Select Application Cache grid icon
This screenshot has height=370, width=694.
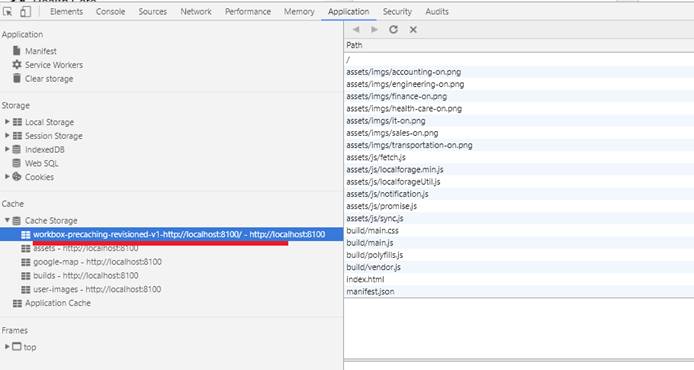point(17,303)
